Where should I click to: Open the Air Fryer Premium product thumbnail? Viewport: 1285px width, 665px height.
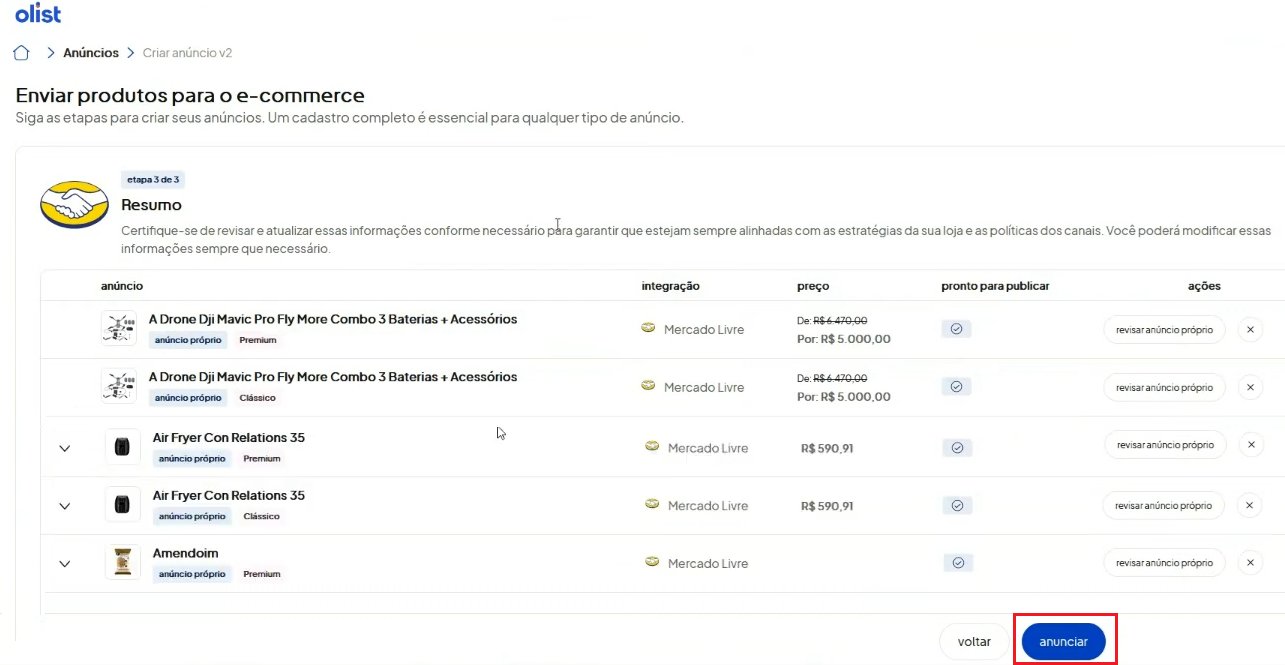coord(123,447)
